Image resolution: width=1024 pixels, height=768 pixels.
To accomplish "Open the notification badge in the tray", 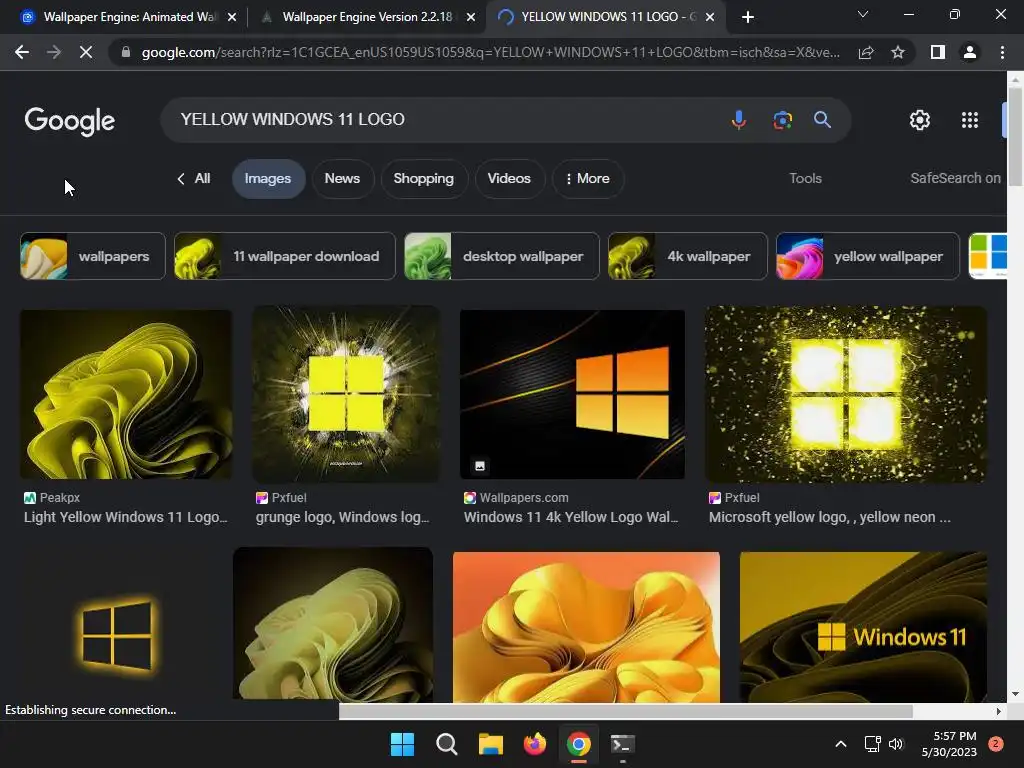I will (996, 743).
